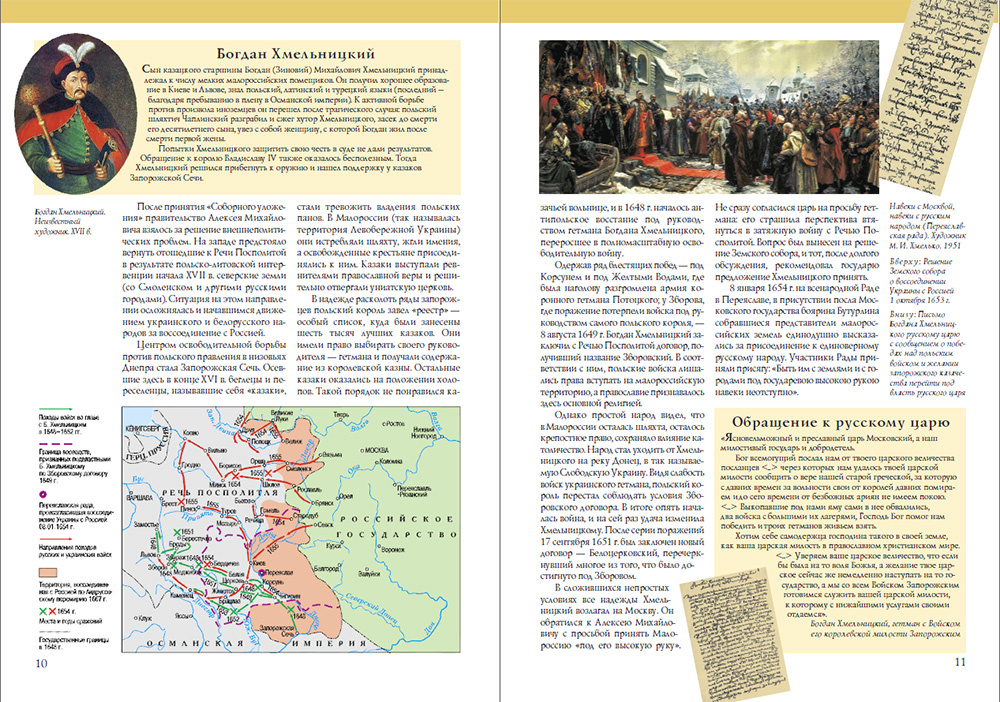Screen dimensions: 1000x702
Task: Click the word "ОСМАНСКАЯ" on the map
Action: coord(195,644)
